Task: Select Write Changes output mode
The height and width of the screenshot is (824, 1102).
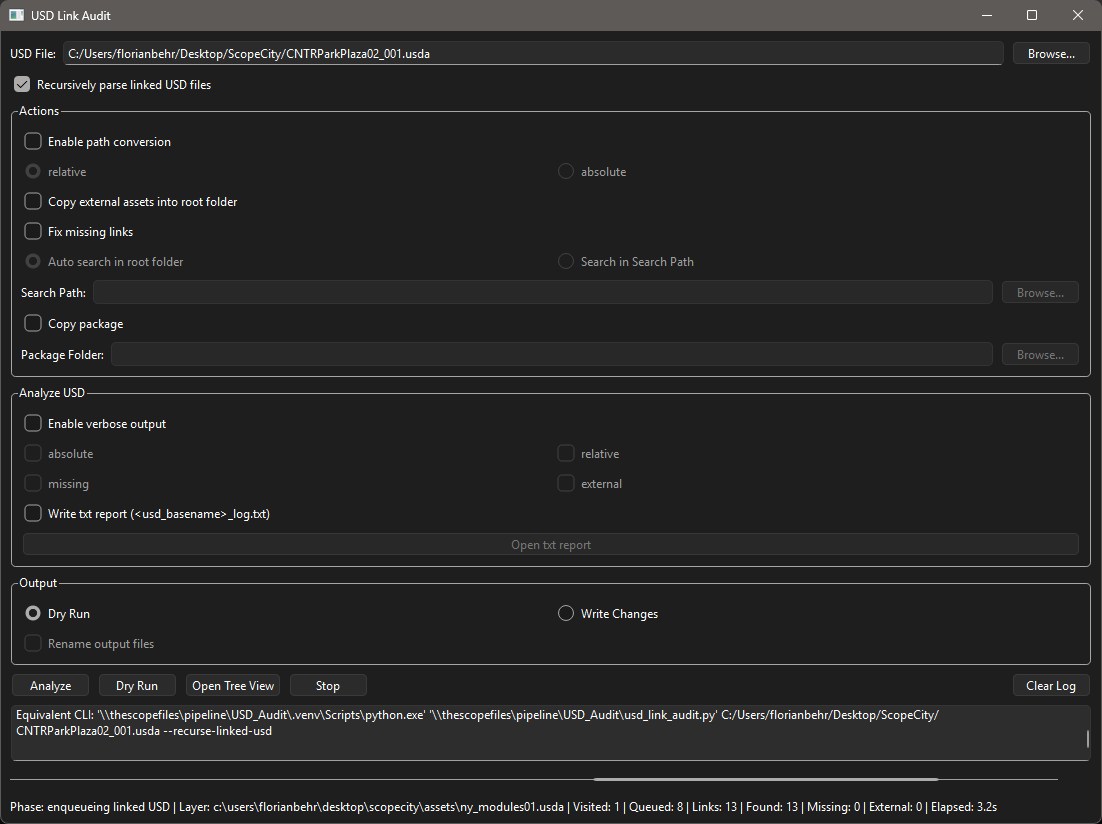Action: click(566, 614)
